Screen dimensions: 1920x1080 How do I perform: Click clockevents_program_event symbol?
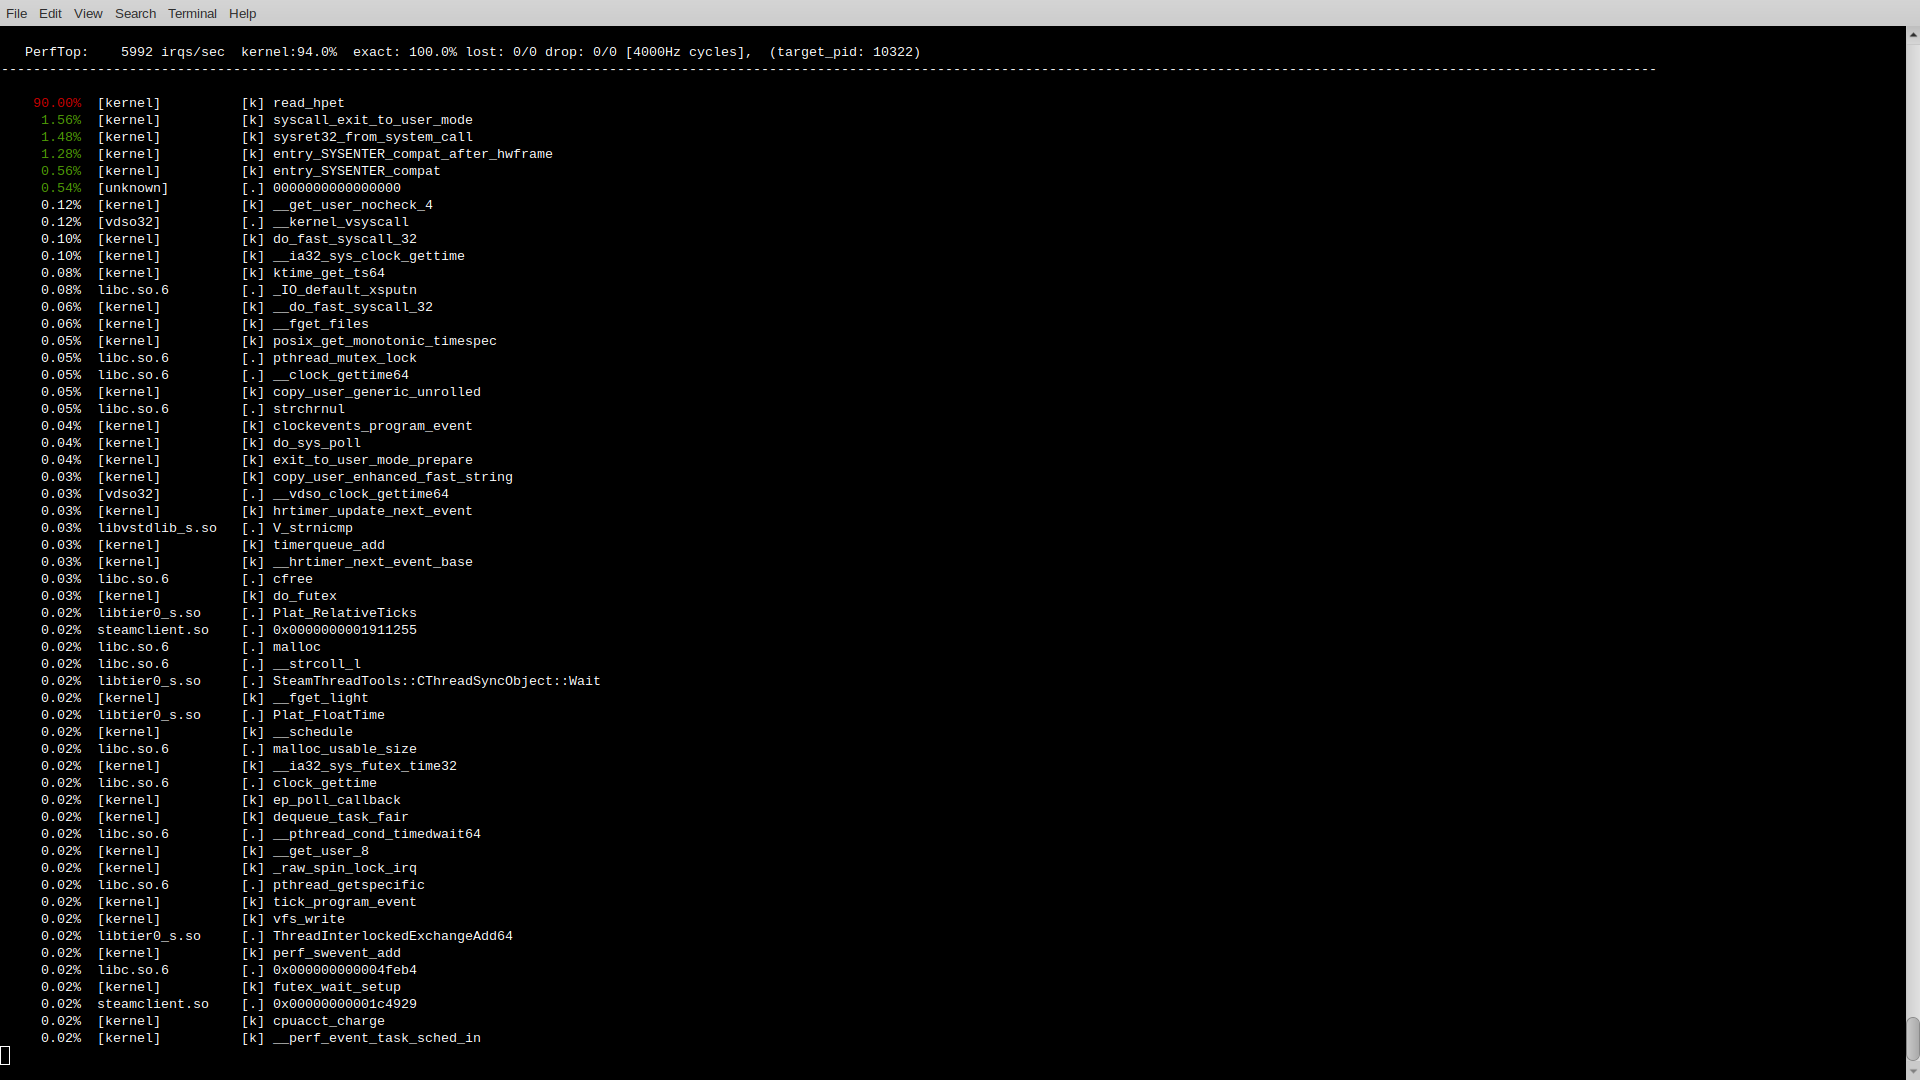pos(372,426)
